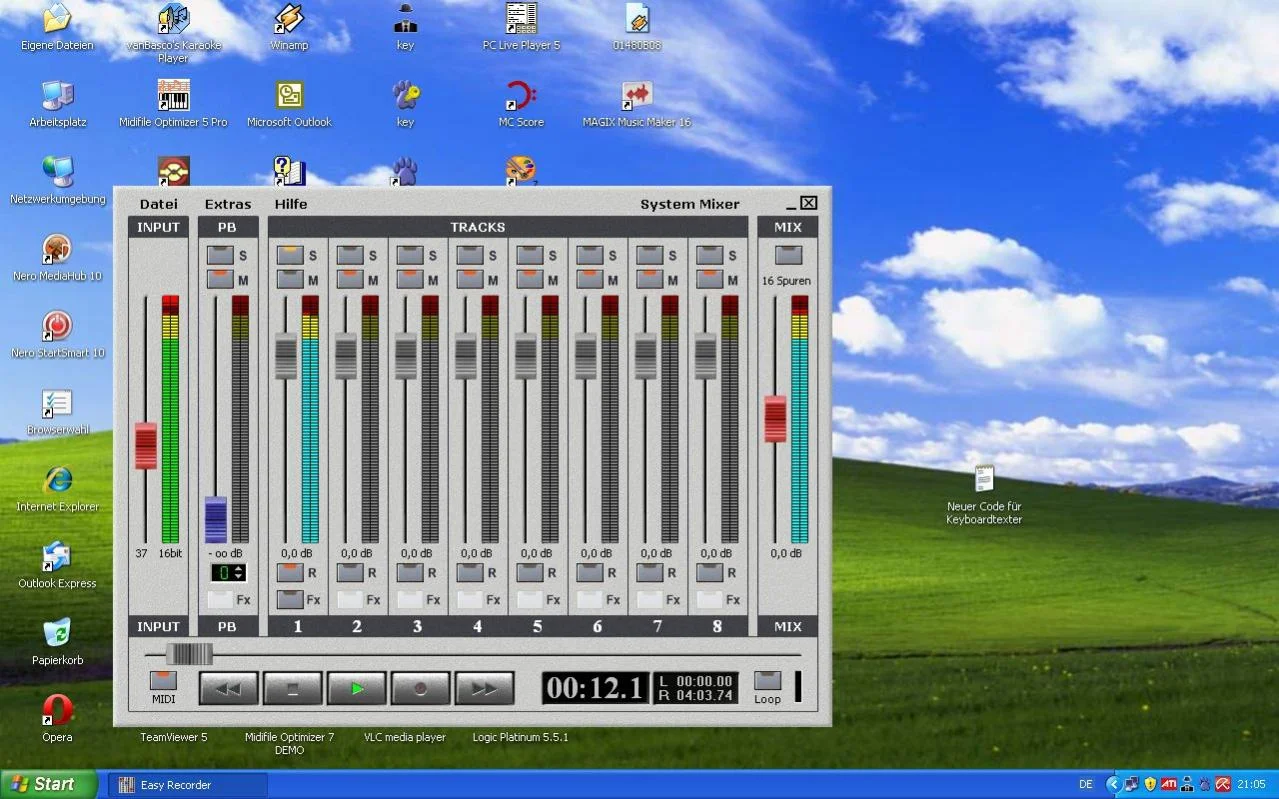Viewport: 1279px width, 799px height.
Task: Open the Extras menu
Action: (x=228, y=204)
